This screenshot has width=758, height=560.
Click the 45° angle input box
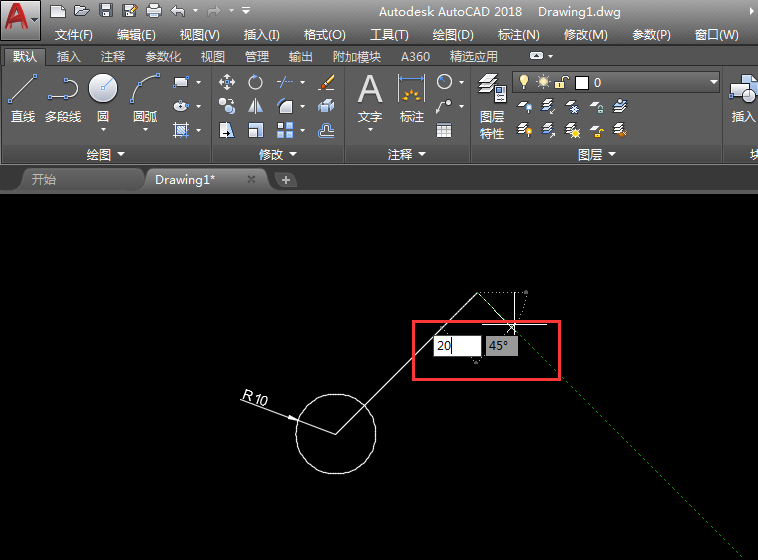point(502,346)
